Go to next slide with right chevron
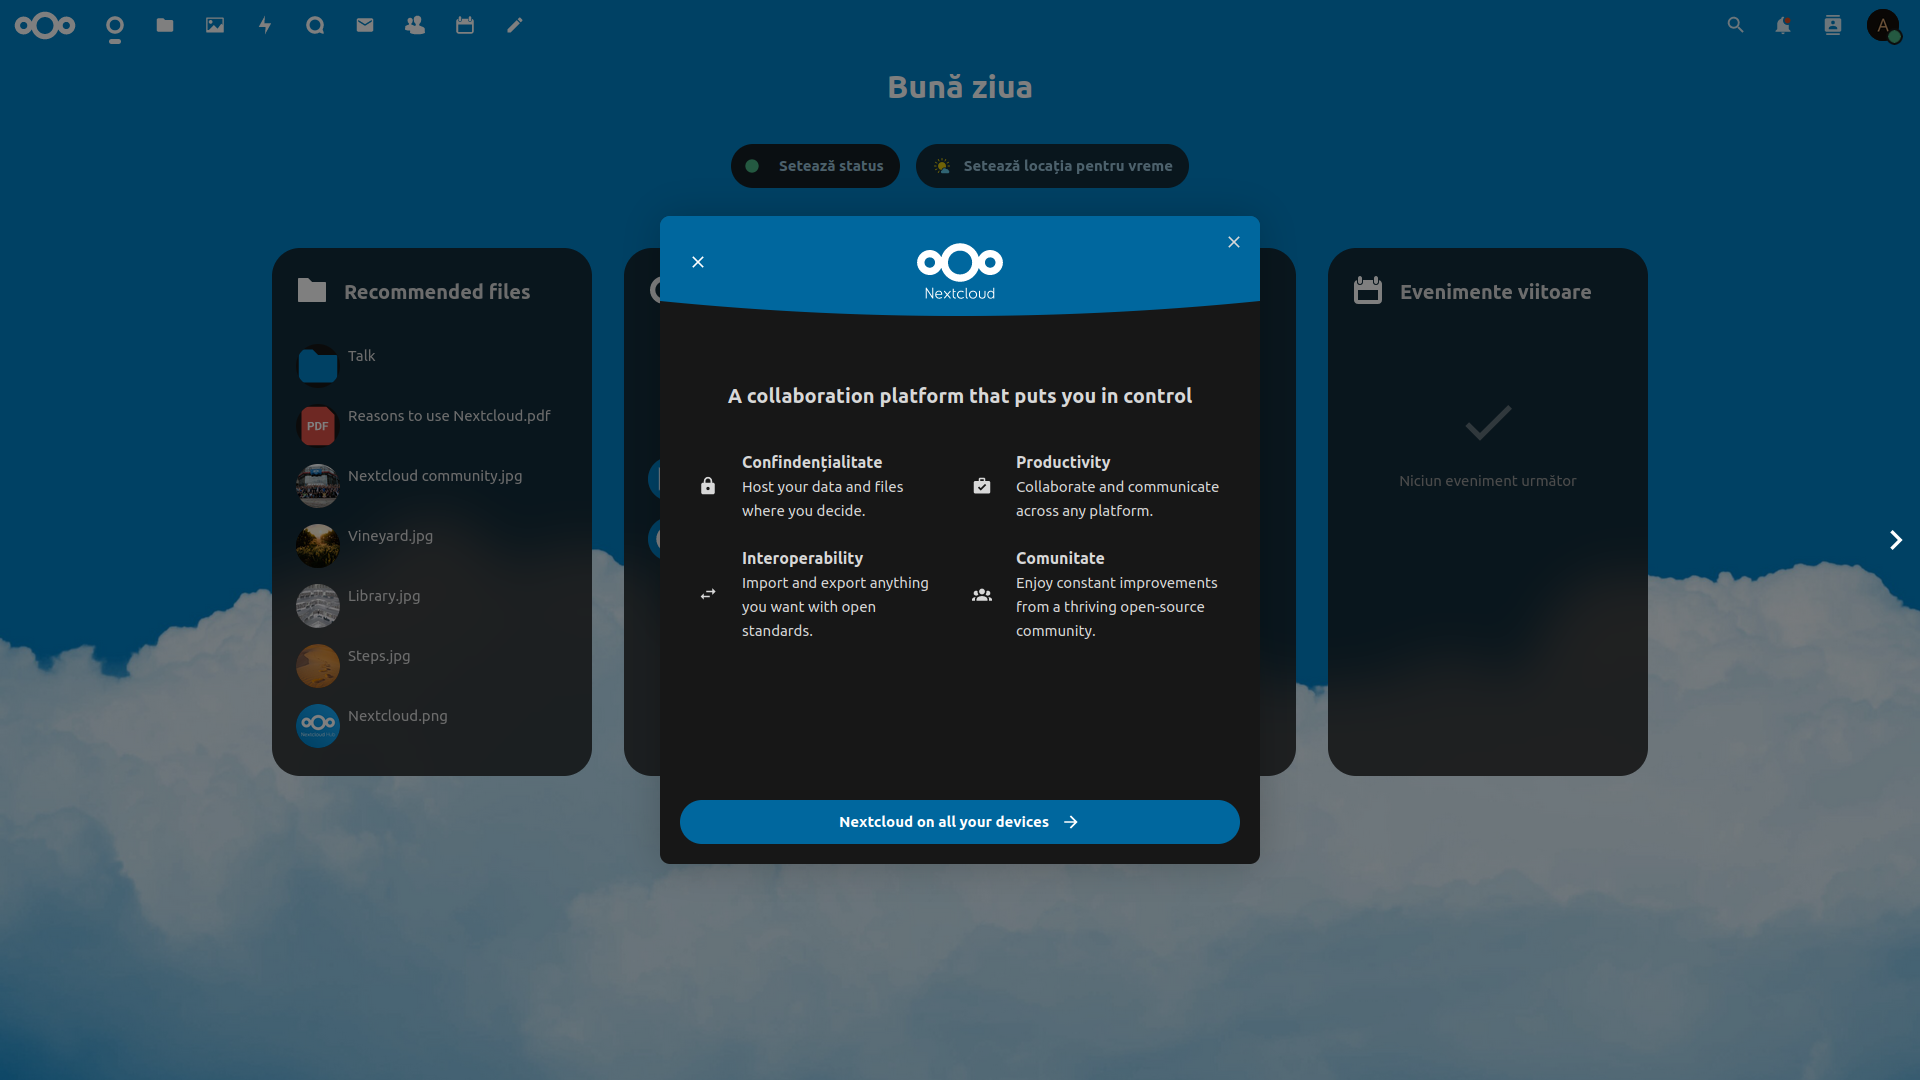This screenshot has height=1080, width=1920. [x=1895, y=540]
